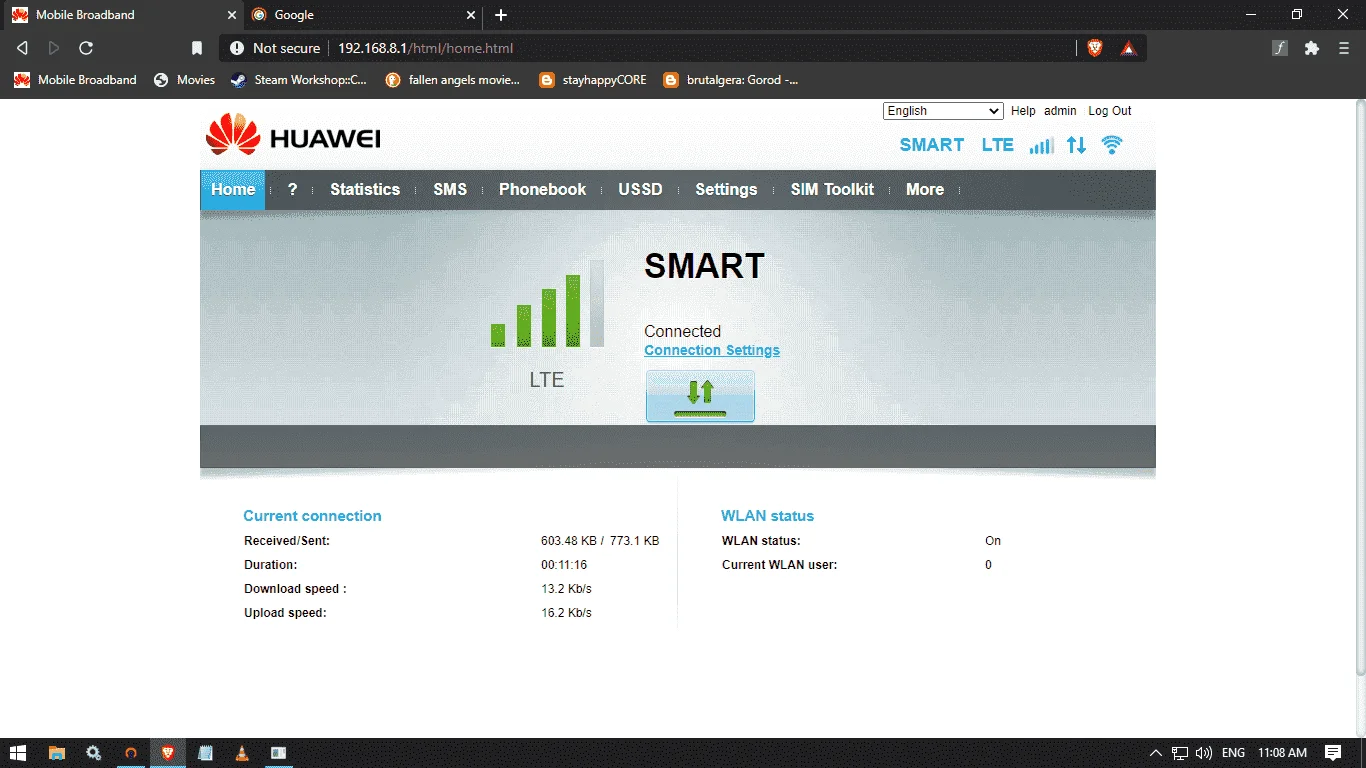Click the page vertical scrollbar
1366x768 pixels.
[x=1360, y=388]
